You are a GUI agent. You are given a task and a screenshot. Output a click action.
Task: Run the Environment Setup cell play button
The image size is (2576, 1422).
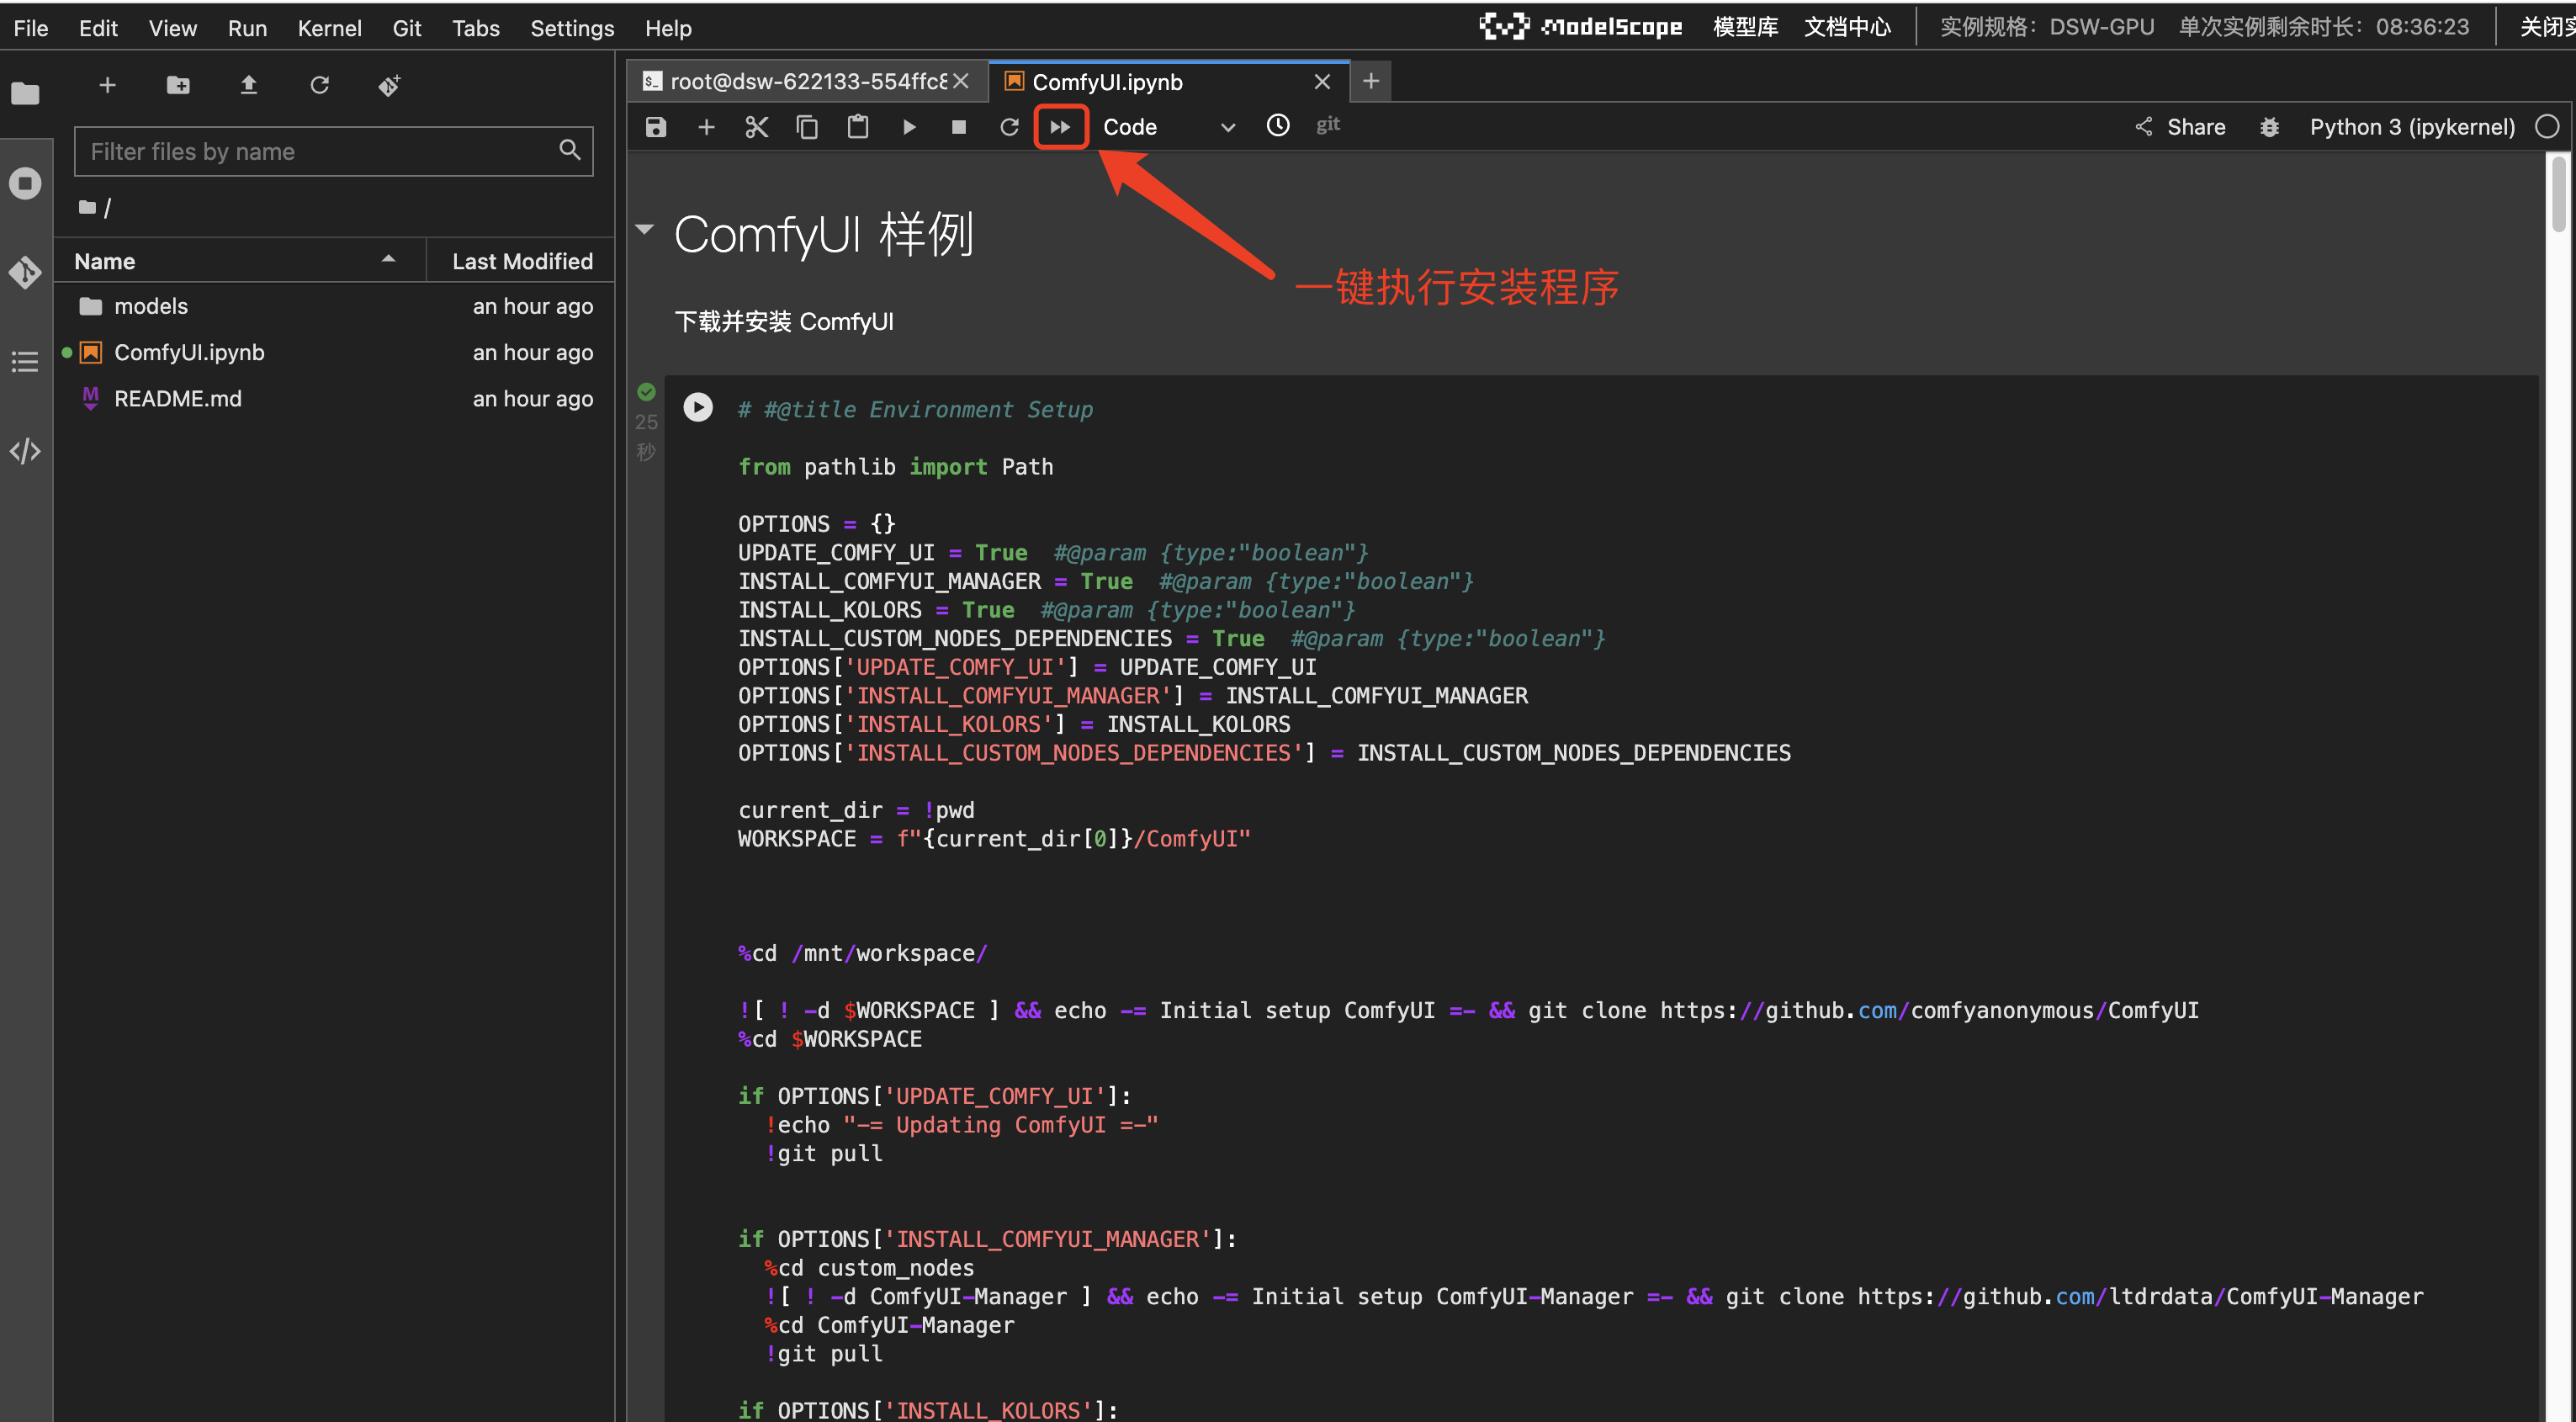(698, 407)
